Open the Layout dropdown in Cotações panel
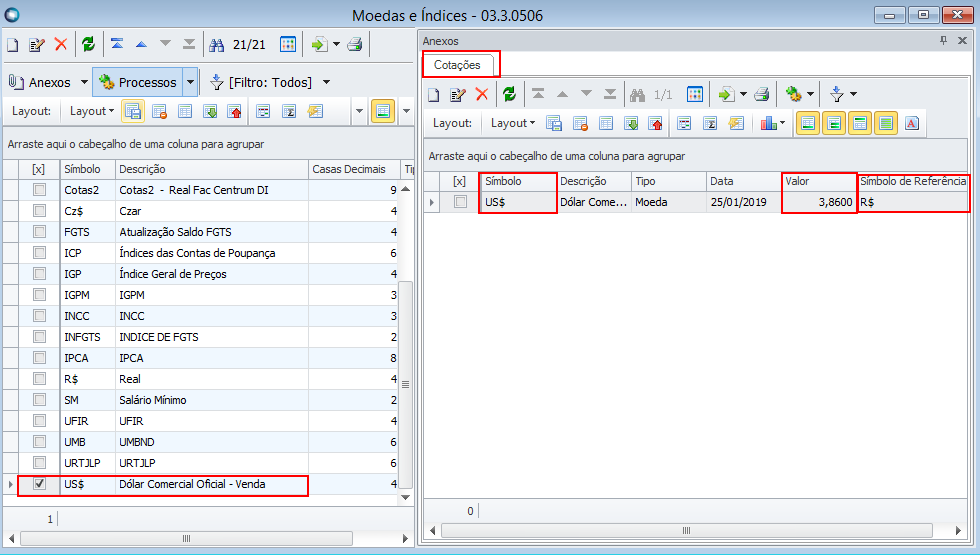This screenshot has width=980, height=555. pos(513,123)
